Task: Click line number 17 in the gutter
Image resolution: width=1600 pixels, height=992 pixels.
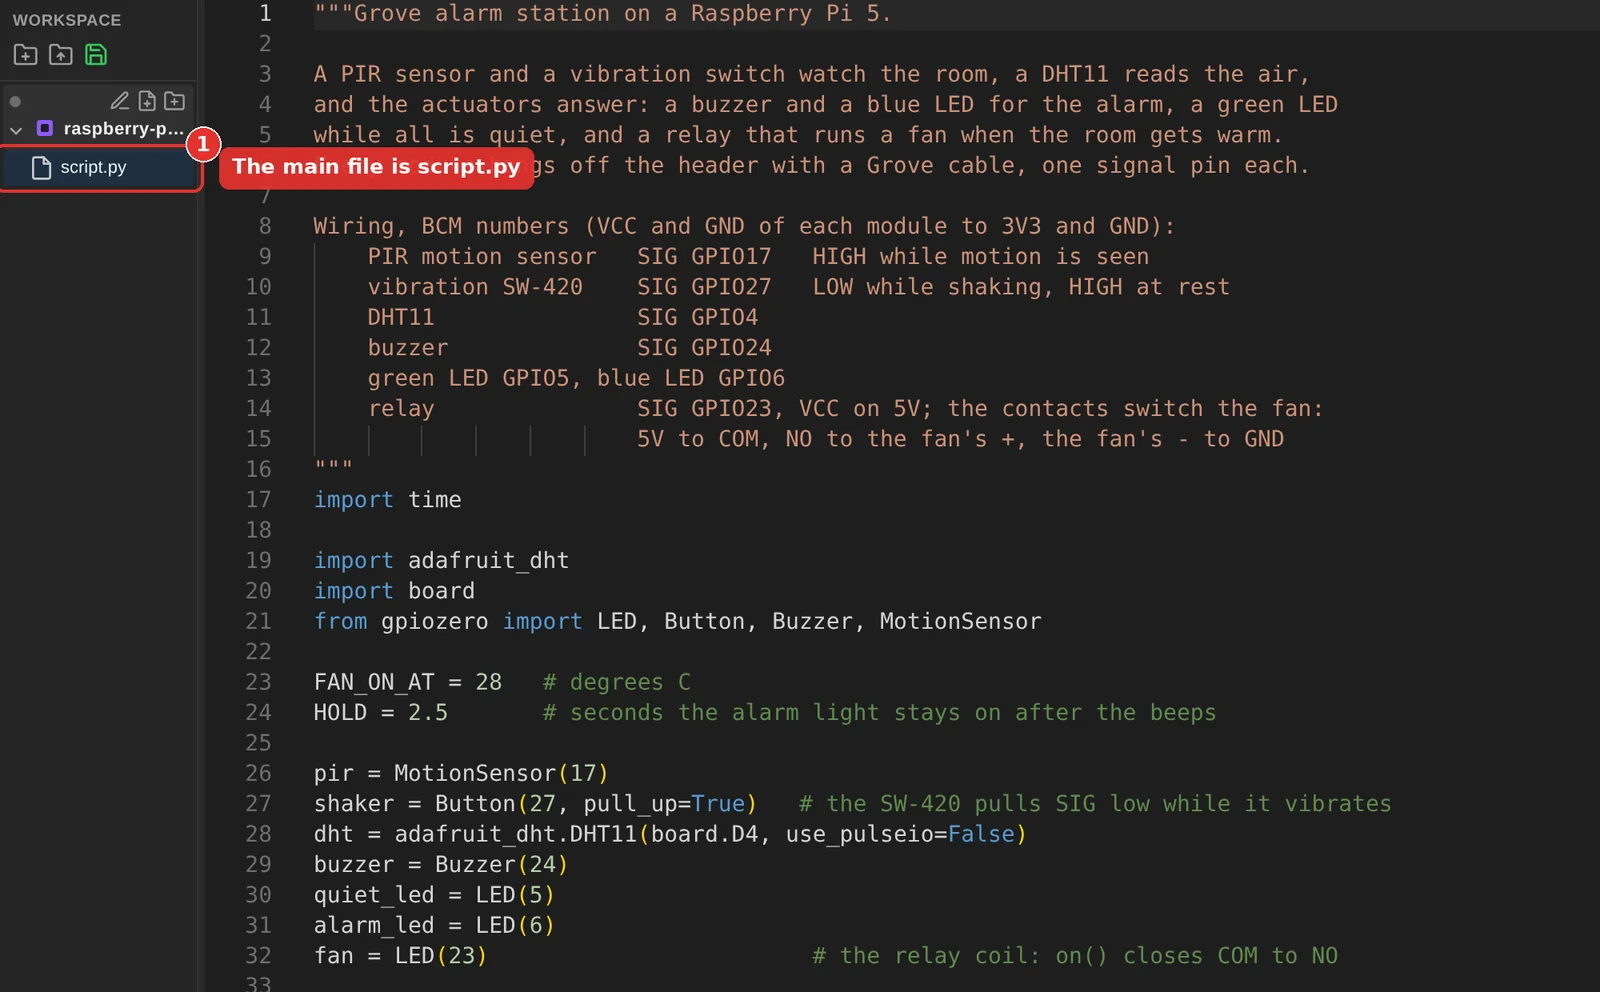Action: coord(258,499)
